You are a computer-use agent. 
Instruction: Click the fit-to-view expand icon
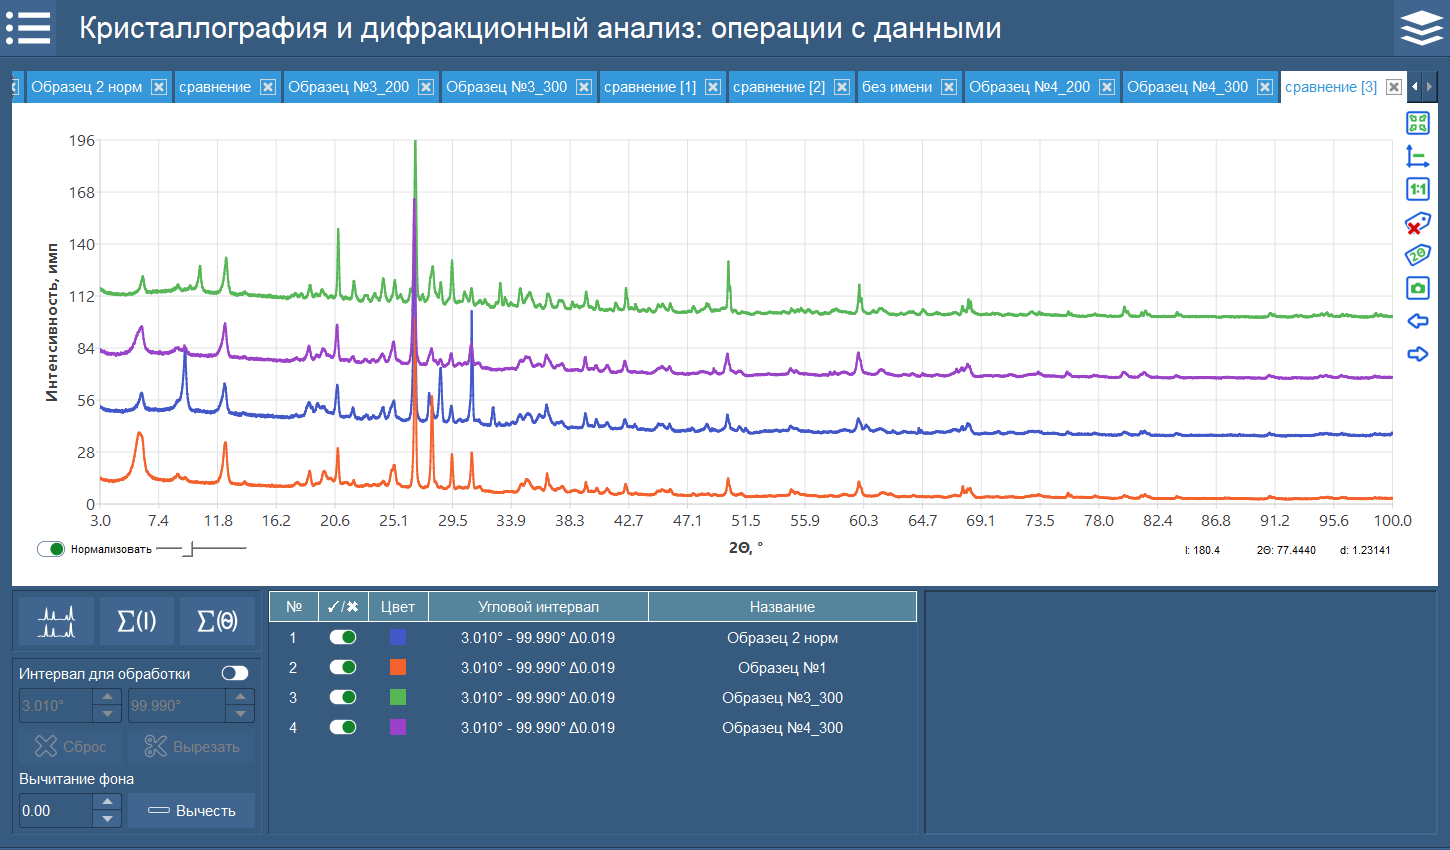point(1417,123)
